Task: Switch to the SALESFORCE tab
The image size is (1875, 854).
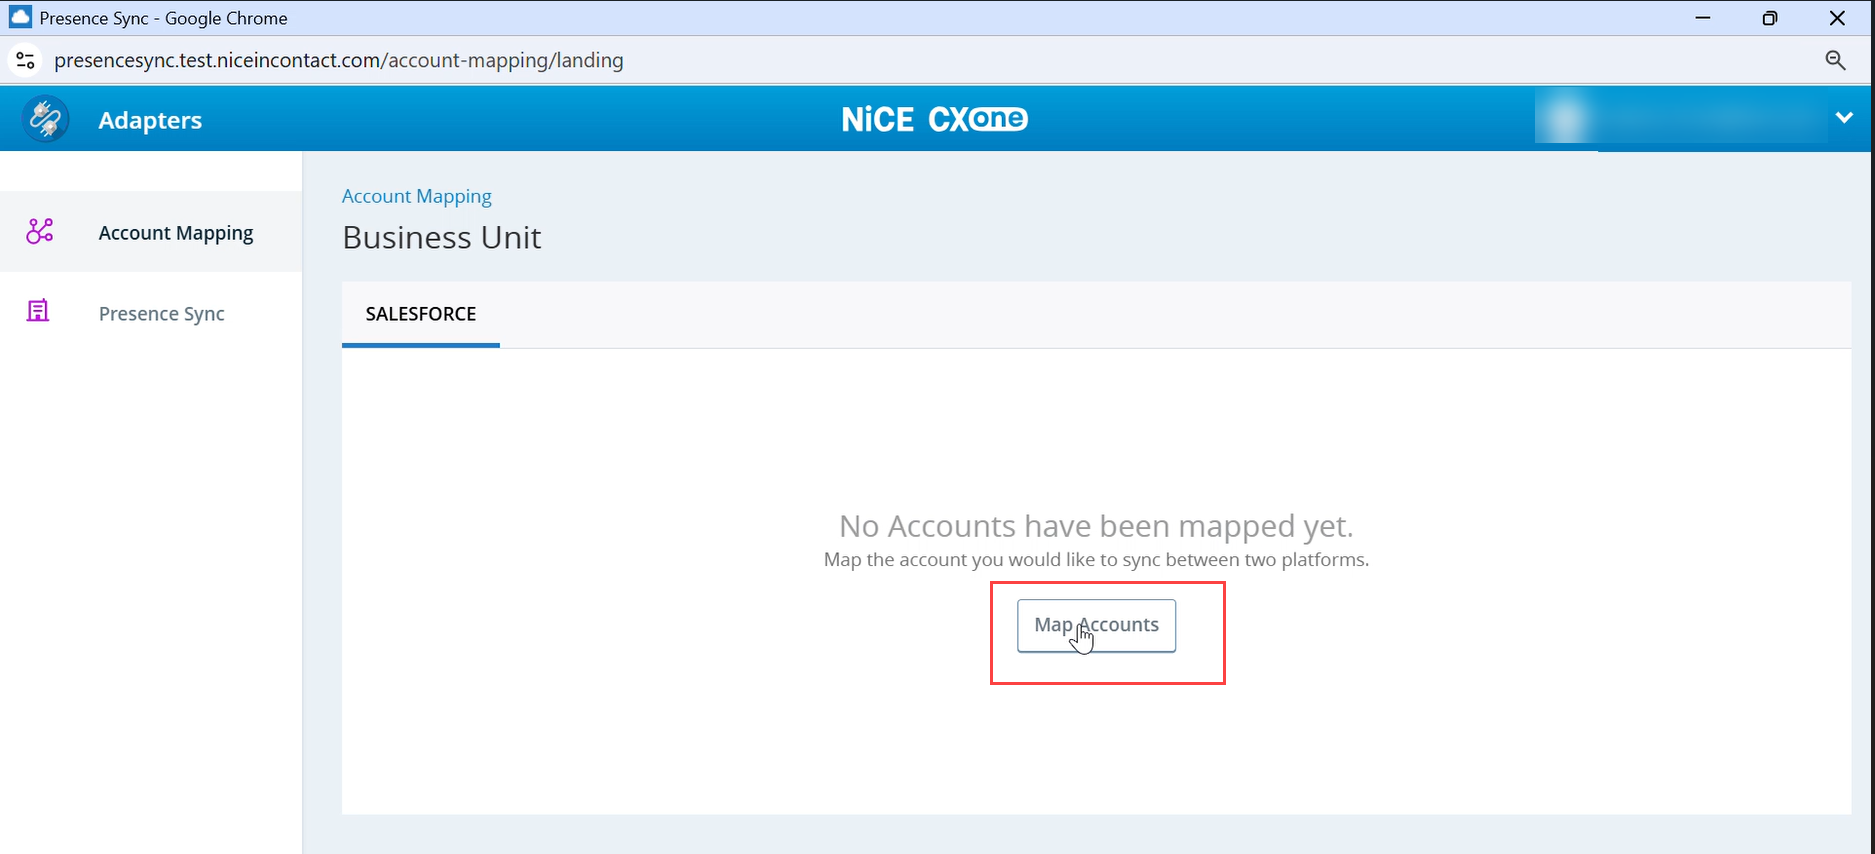Action: click(421, 314)
